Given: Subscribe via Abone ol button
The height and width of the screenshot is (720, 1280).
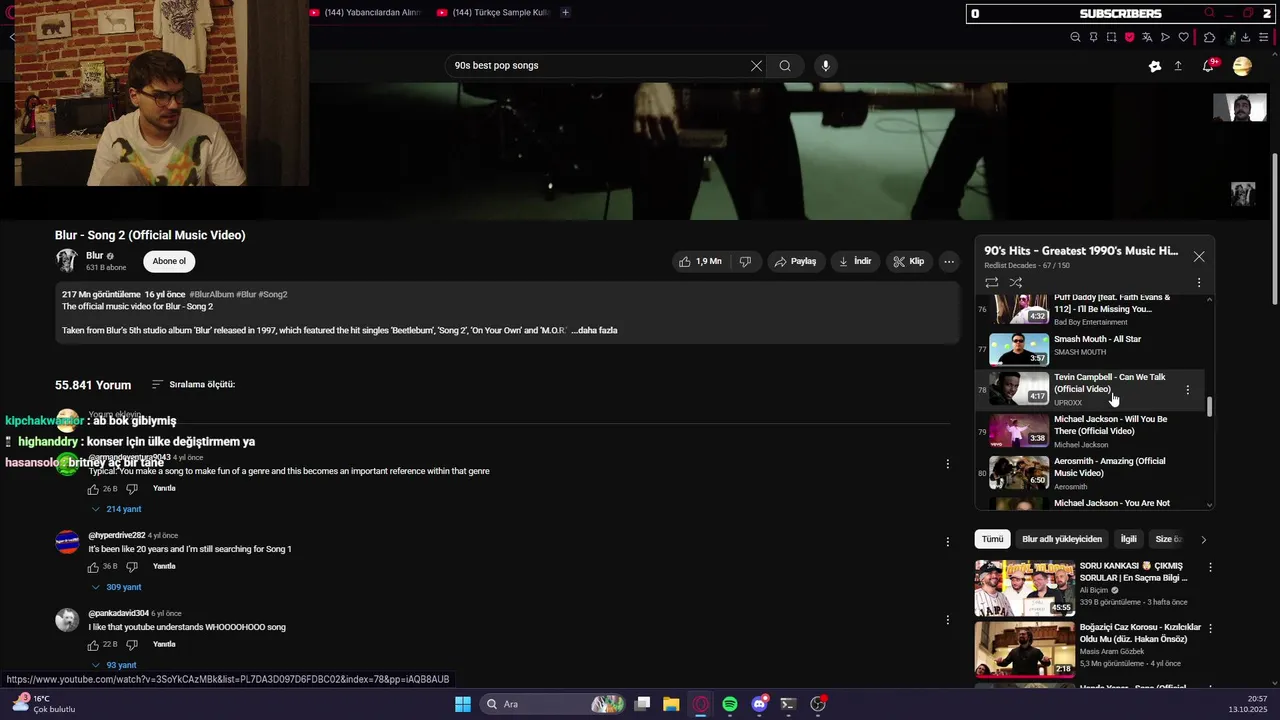Looking at the screenshot, I should (x=169, y=261).
